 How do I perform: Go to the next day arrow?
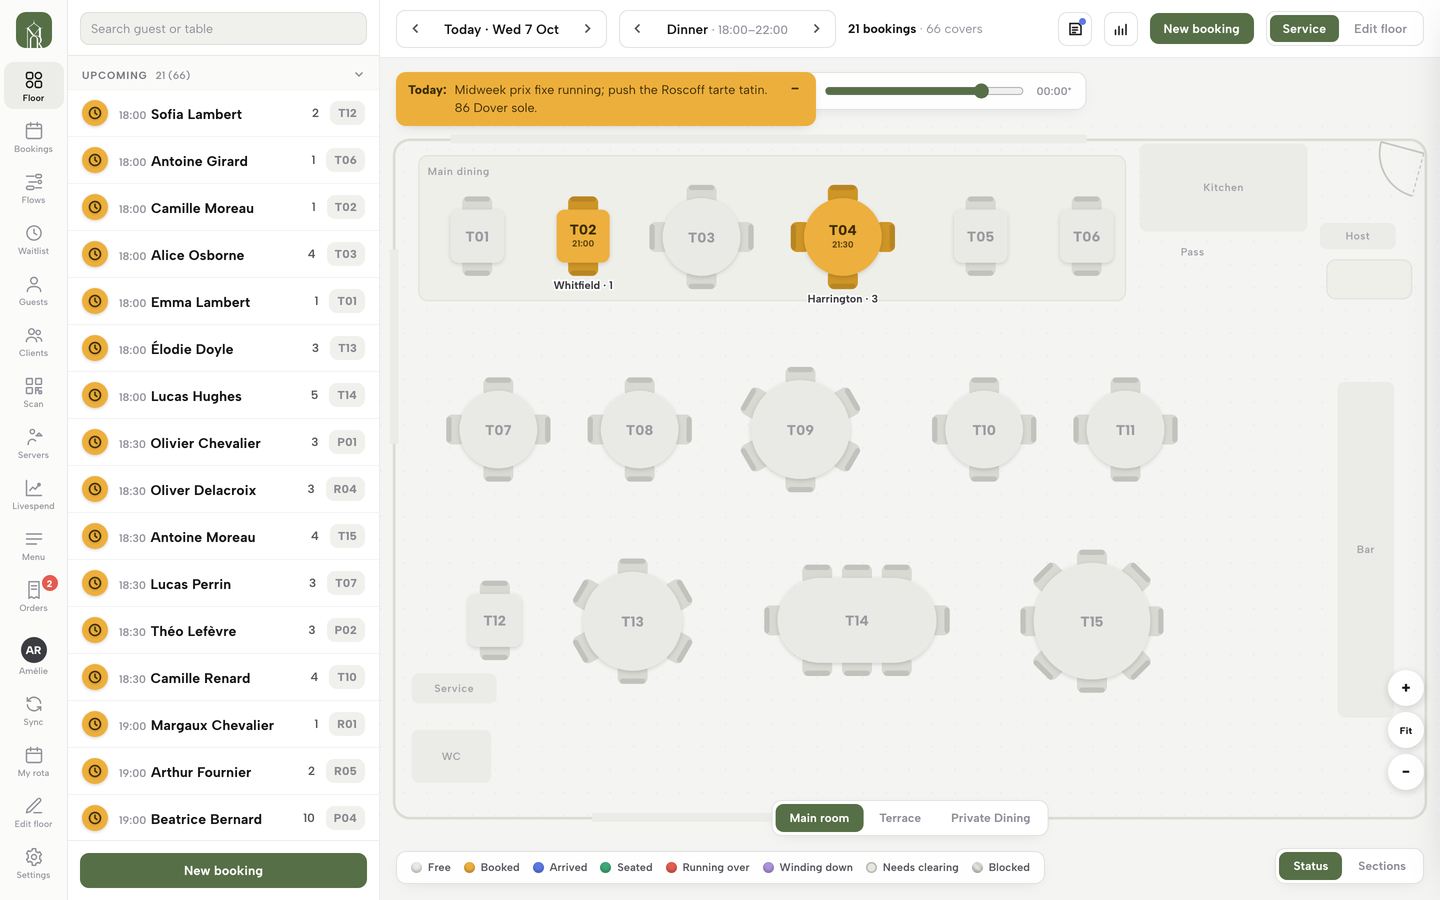pos(588,29)
